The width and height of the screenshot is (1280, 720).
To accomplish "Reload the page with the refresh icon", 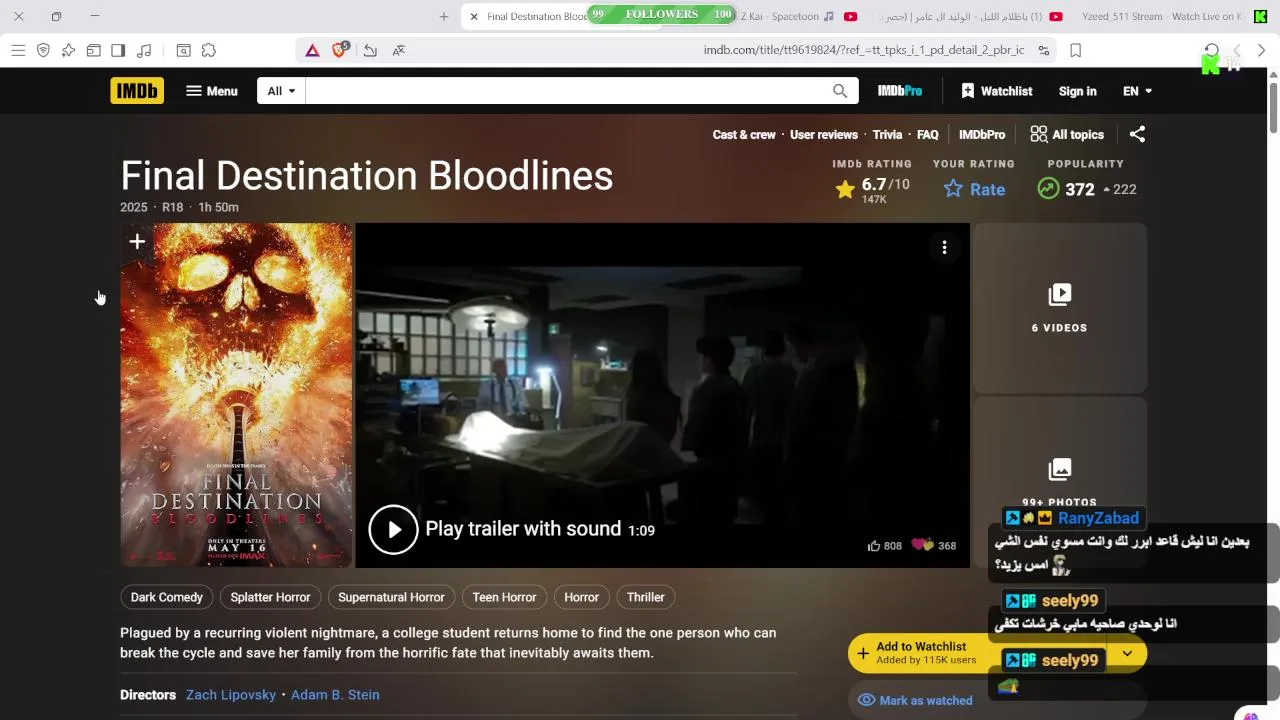I will pos(1211,50).
